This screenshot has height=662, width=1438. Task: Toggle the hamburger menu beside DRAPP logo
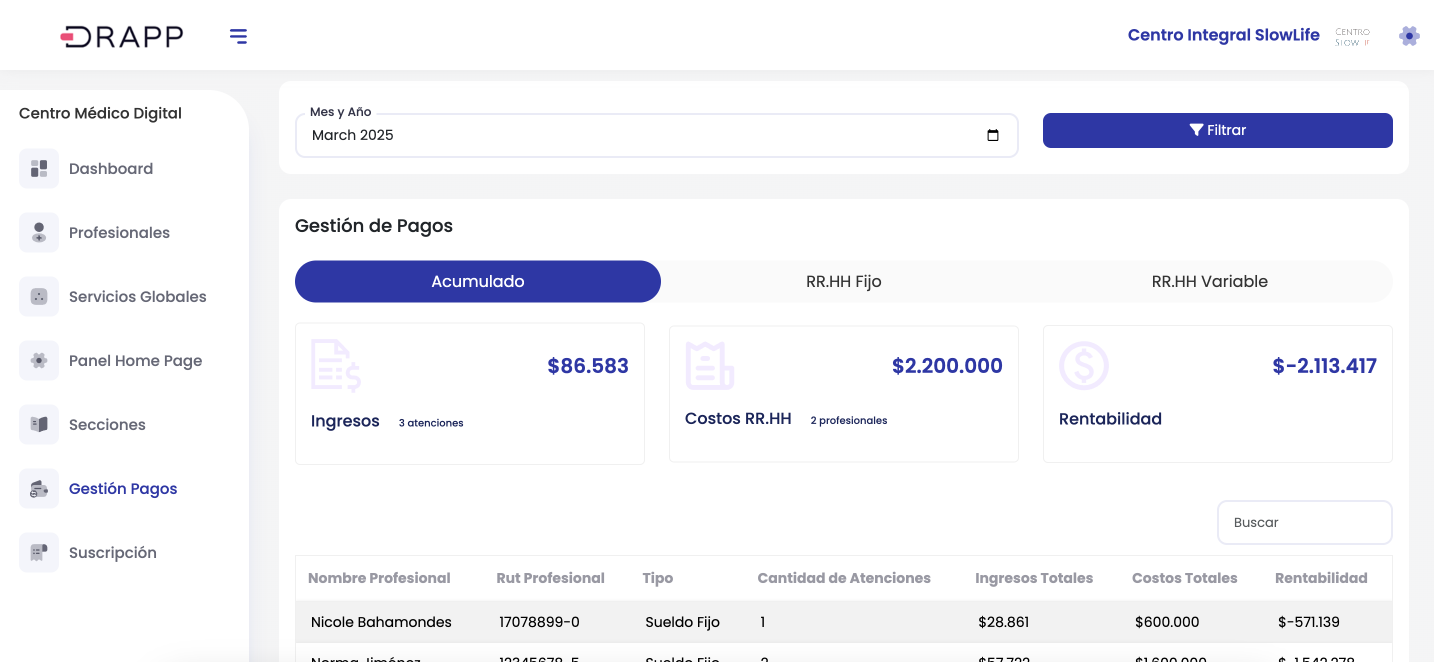(x=238, y=37)
